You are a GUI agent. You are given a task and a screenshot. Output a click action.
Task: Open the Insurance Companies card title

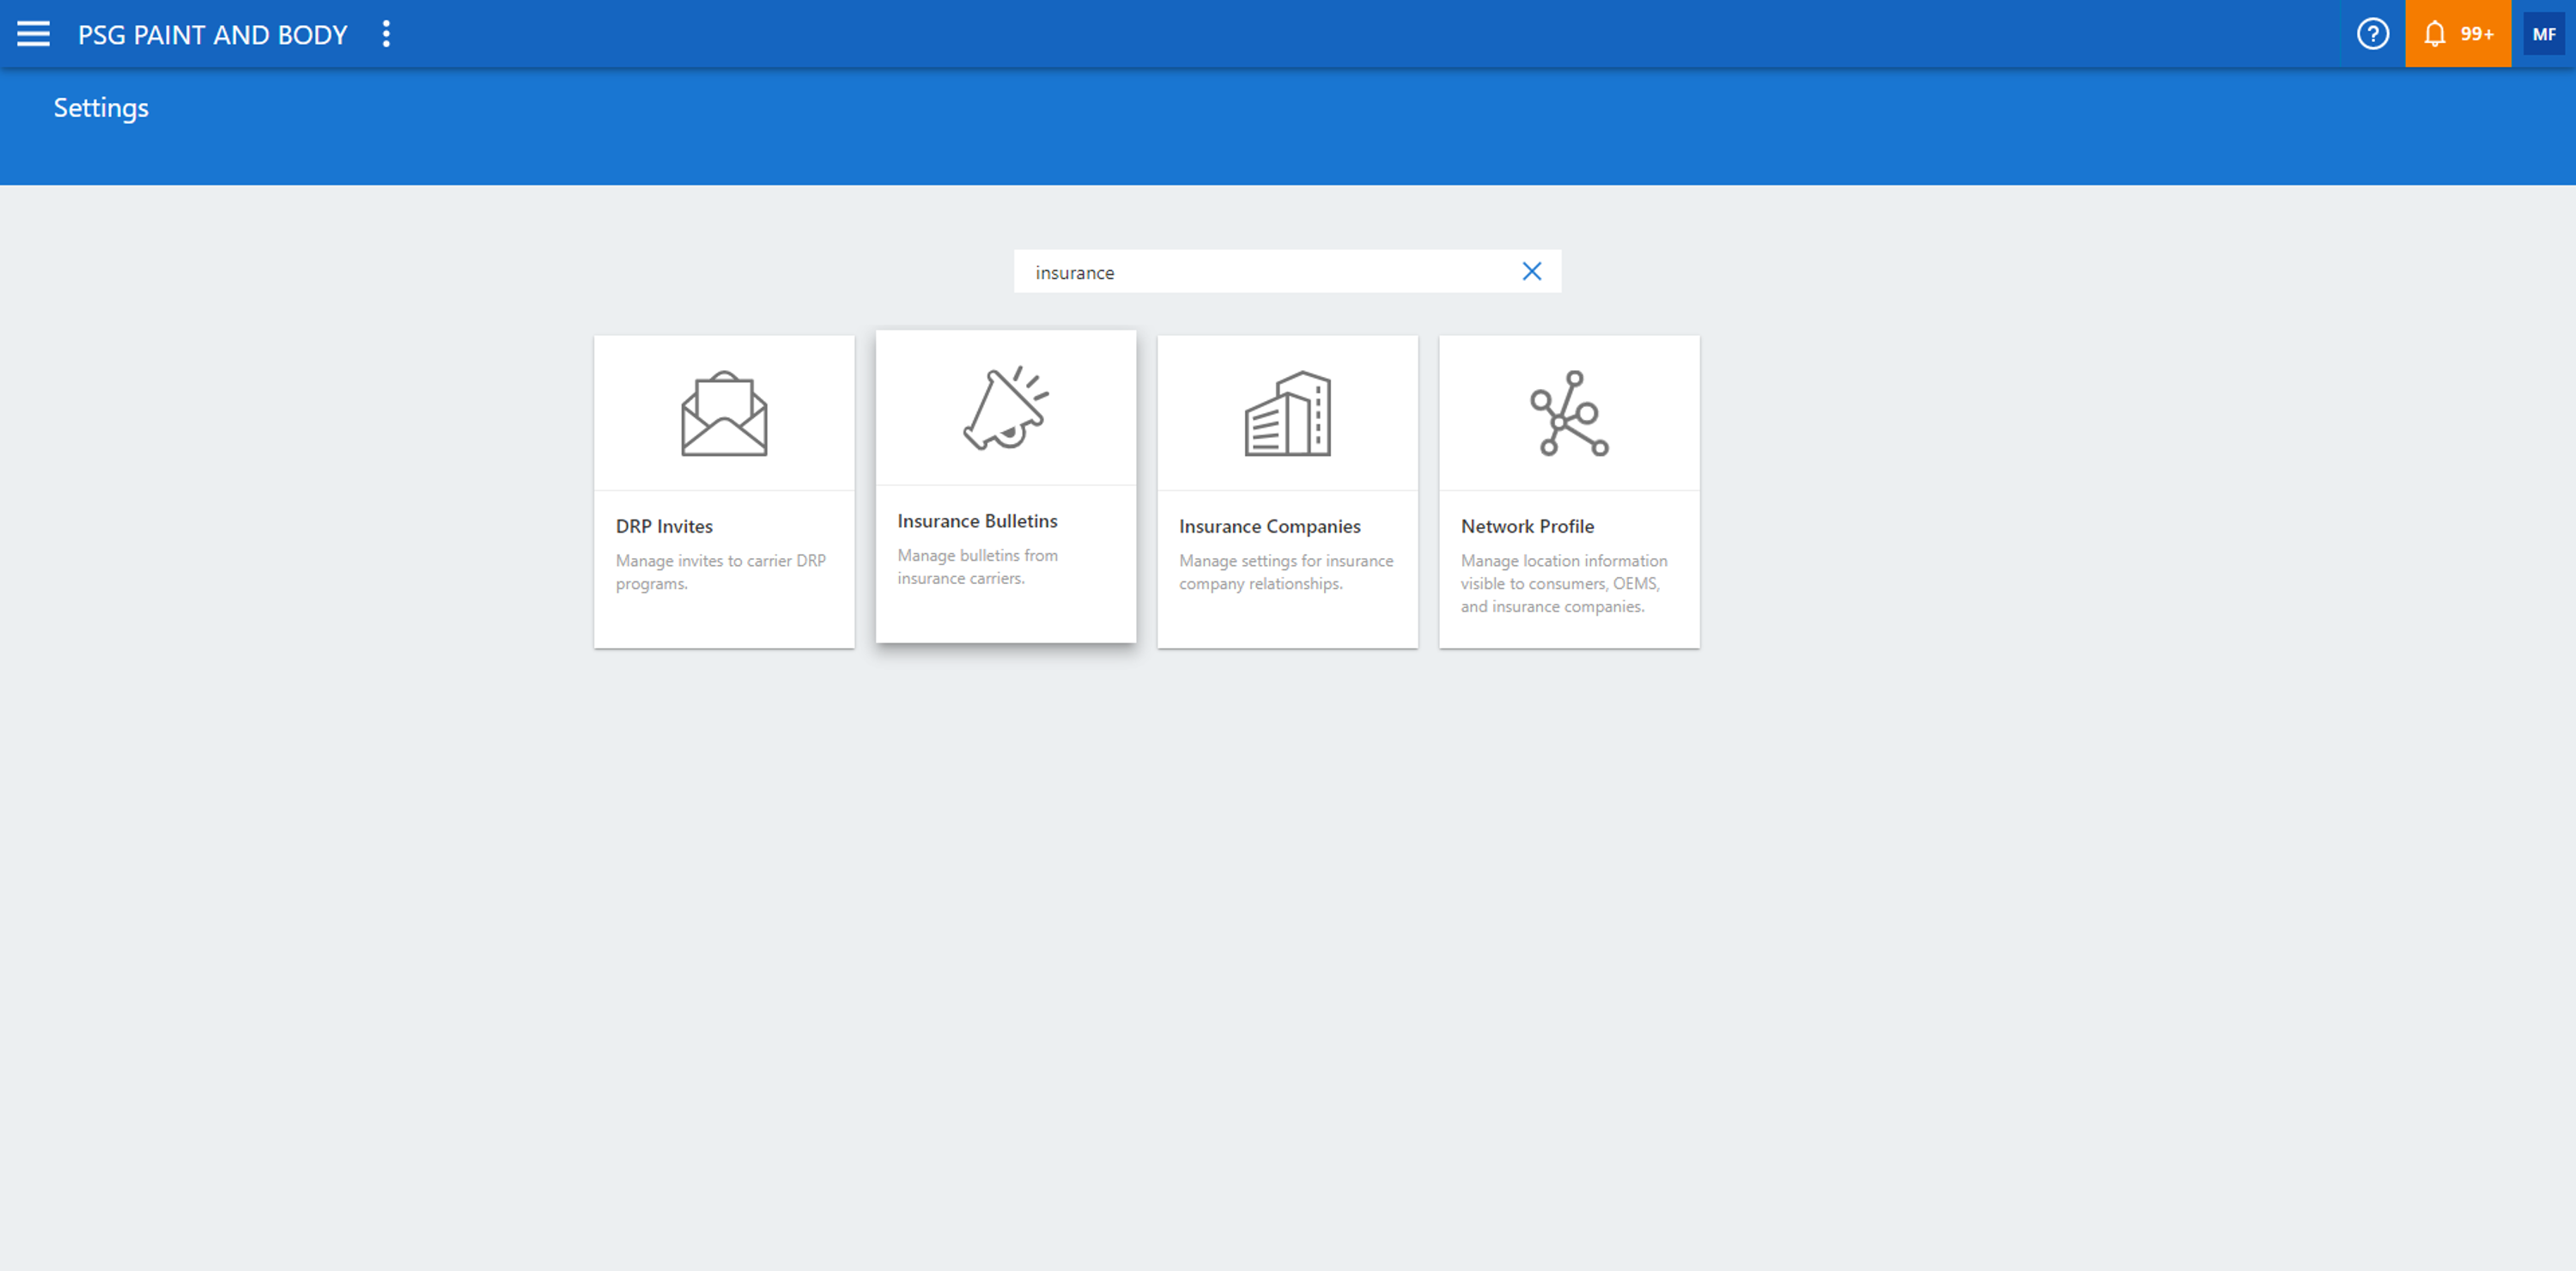tap(1269, 526)
